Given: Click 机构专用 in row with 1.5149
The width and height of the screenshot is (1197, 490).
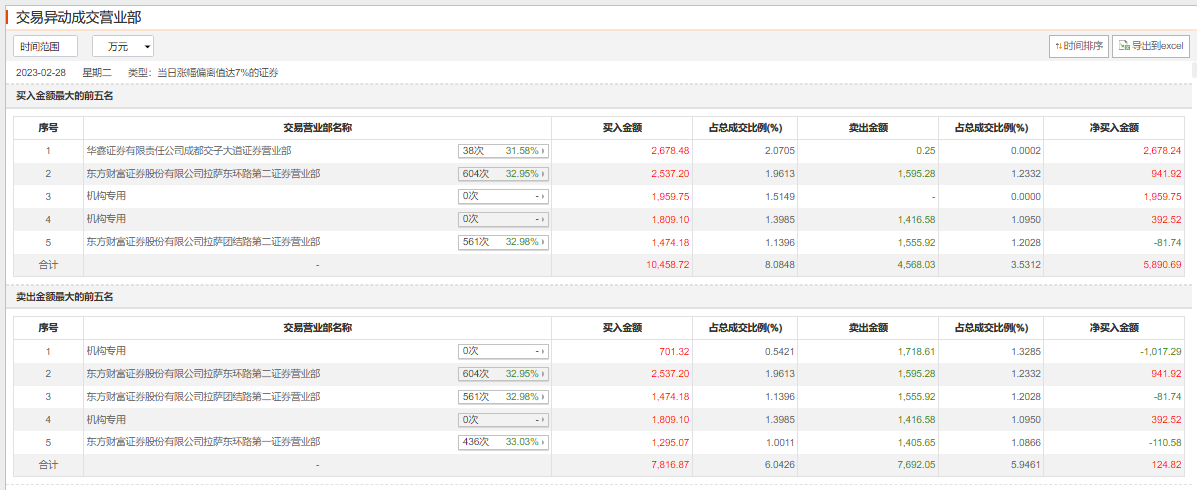Looking at the screenshot, I should click(x=106, y=196).
